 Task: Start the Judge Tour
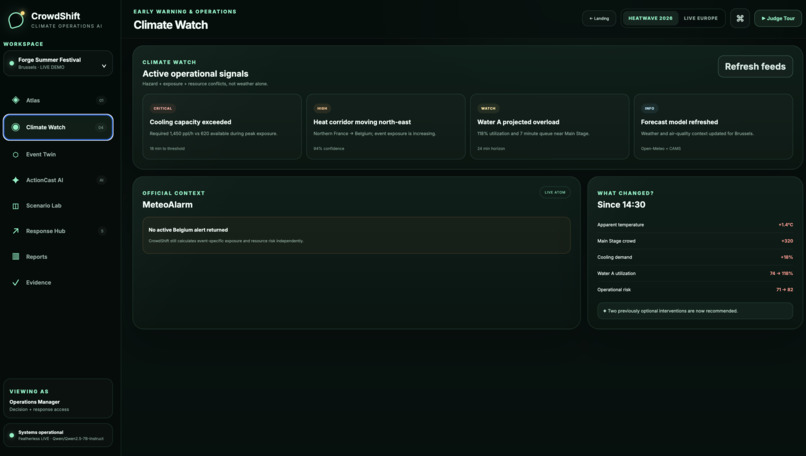778,18
